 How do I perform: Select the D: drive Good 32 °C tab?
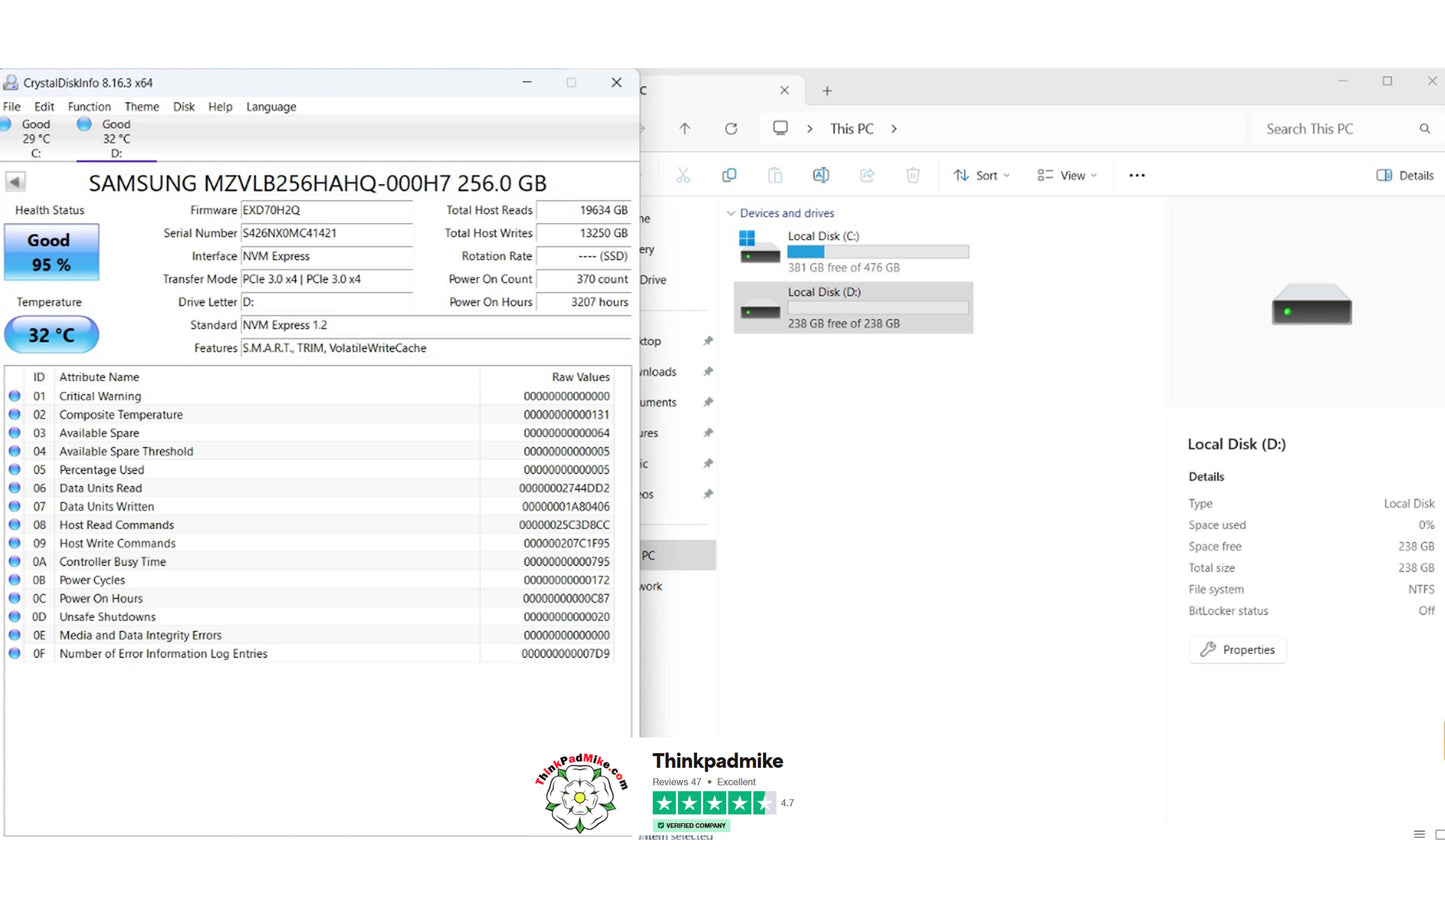tap(116, 139)
